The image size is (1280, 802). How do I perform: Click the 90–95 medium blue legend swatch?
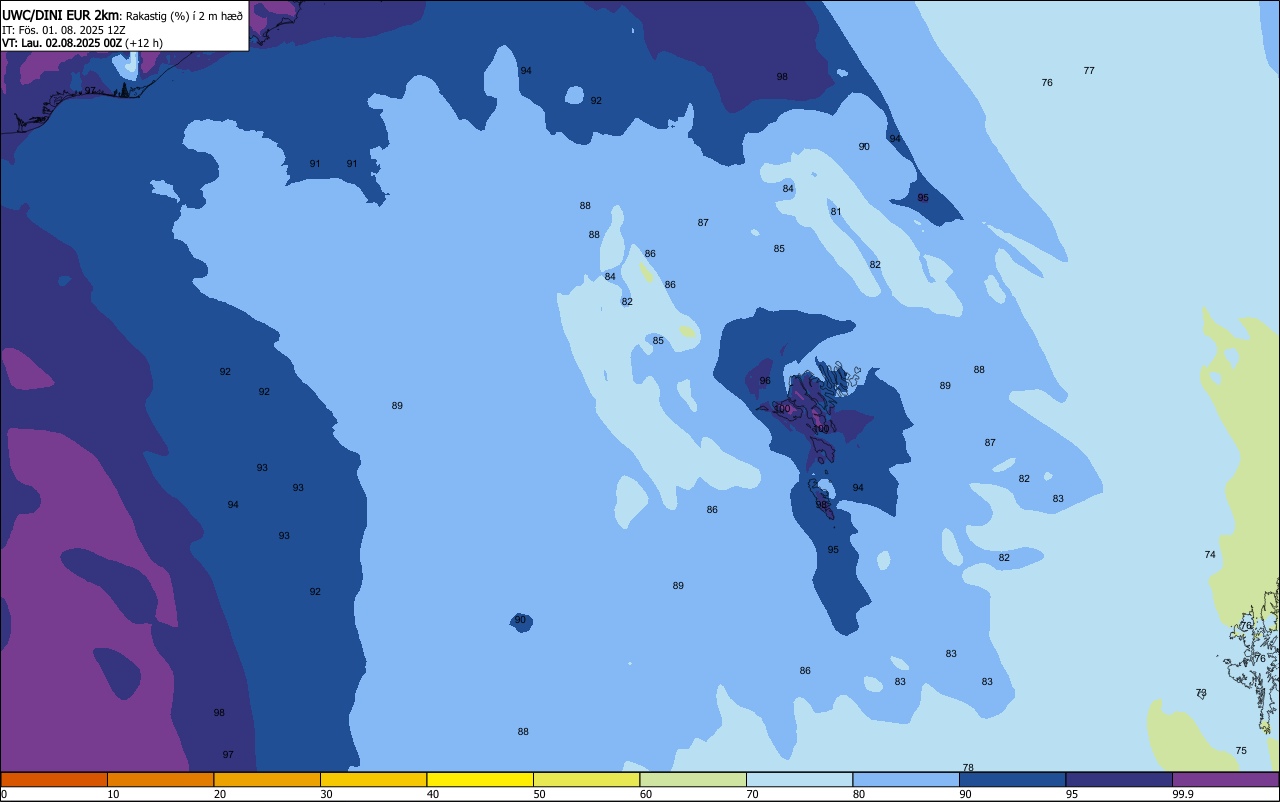1012,779
